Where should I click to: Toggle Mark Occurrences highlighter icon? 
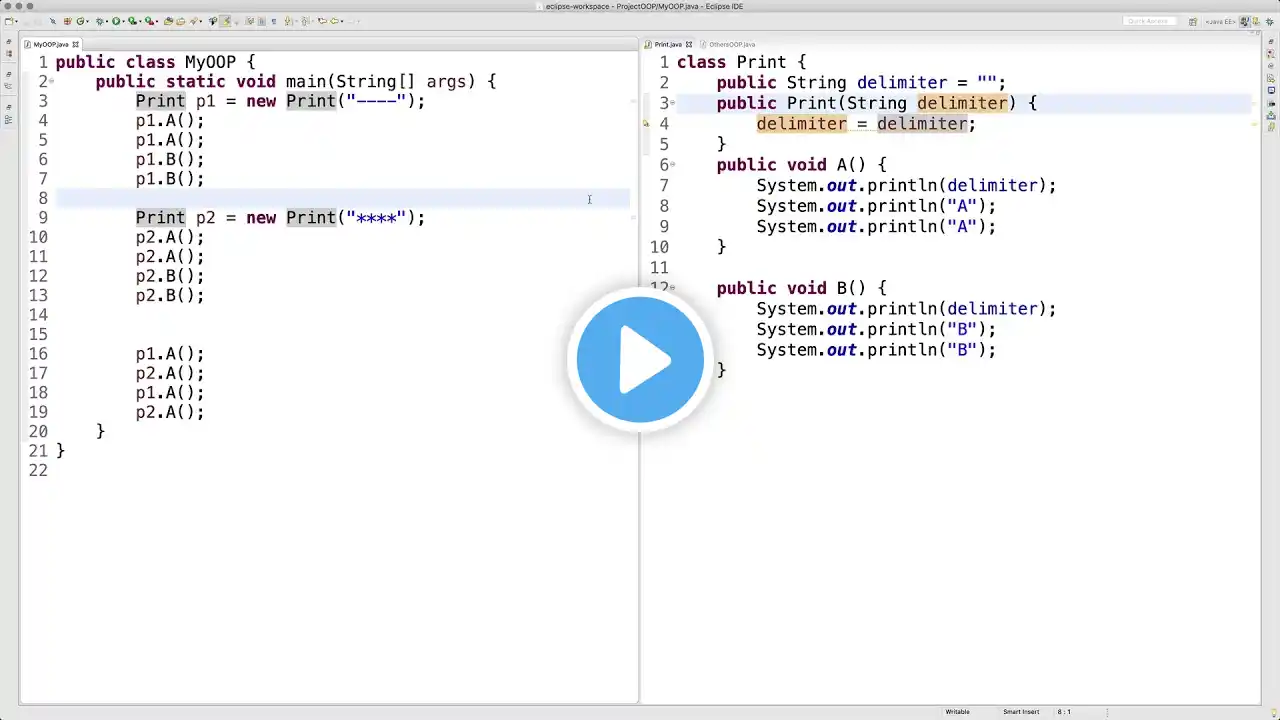[x=225, y=21]
